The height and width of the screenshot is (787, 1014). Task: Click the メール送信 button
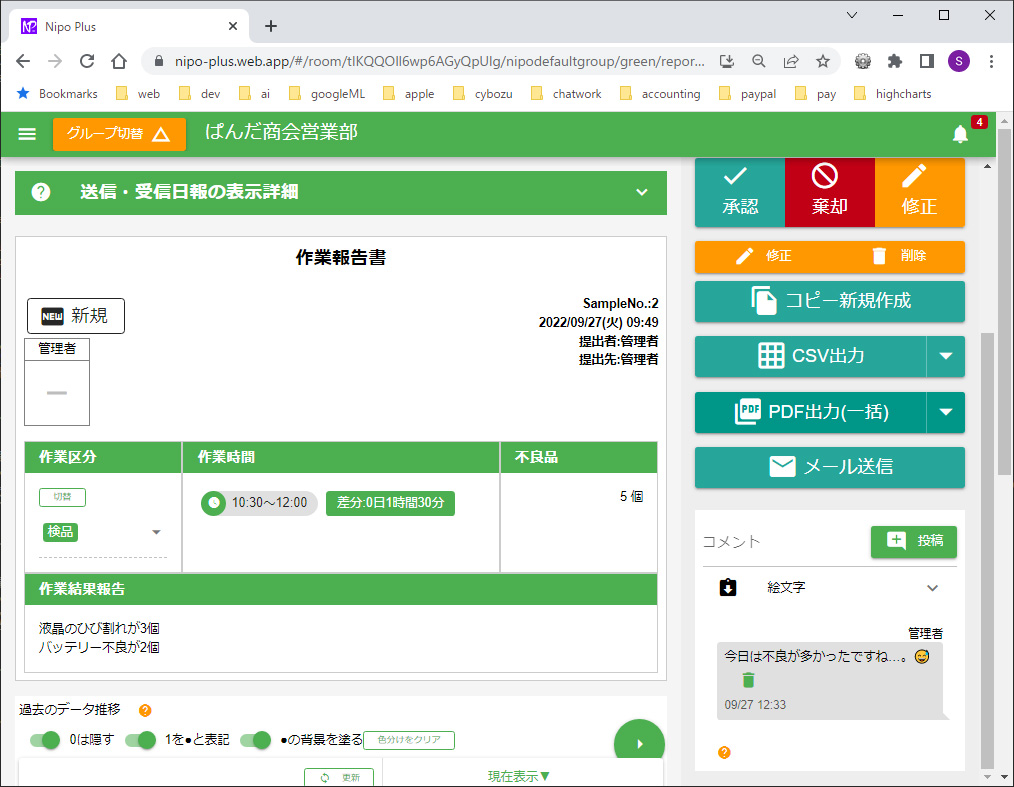click(829, 467)
